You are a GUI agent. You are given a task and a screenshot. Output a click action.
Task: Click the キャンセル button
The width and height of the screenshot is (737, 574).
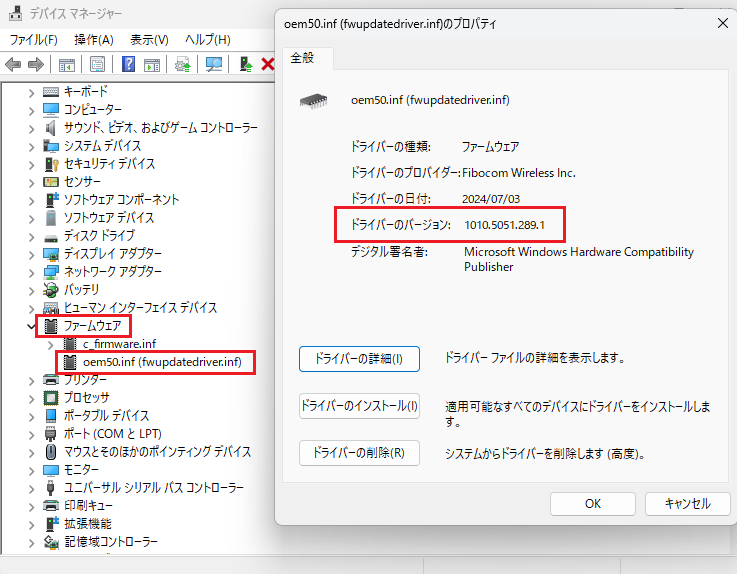tap(688, 504)
